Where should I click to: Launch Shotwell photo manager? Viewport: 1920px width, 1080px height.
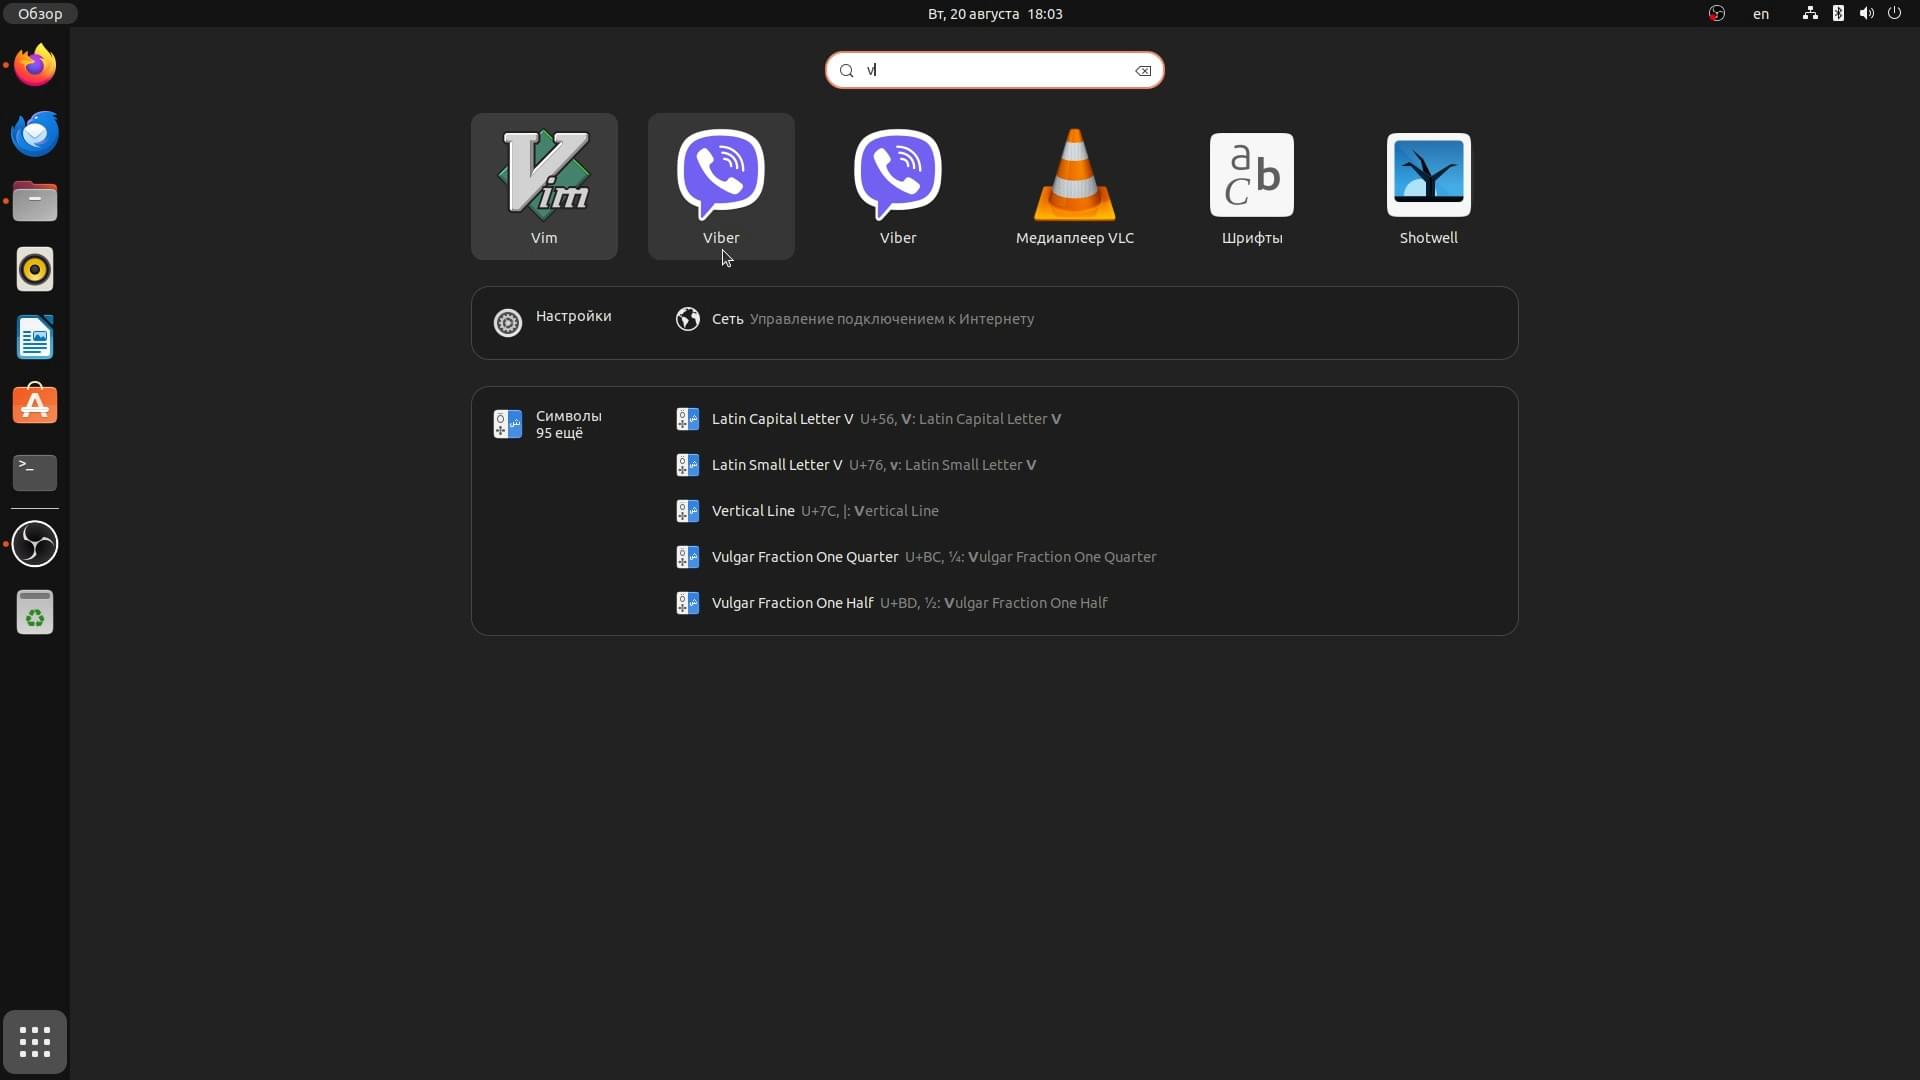point(1428,186)
